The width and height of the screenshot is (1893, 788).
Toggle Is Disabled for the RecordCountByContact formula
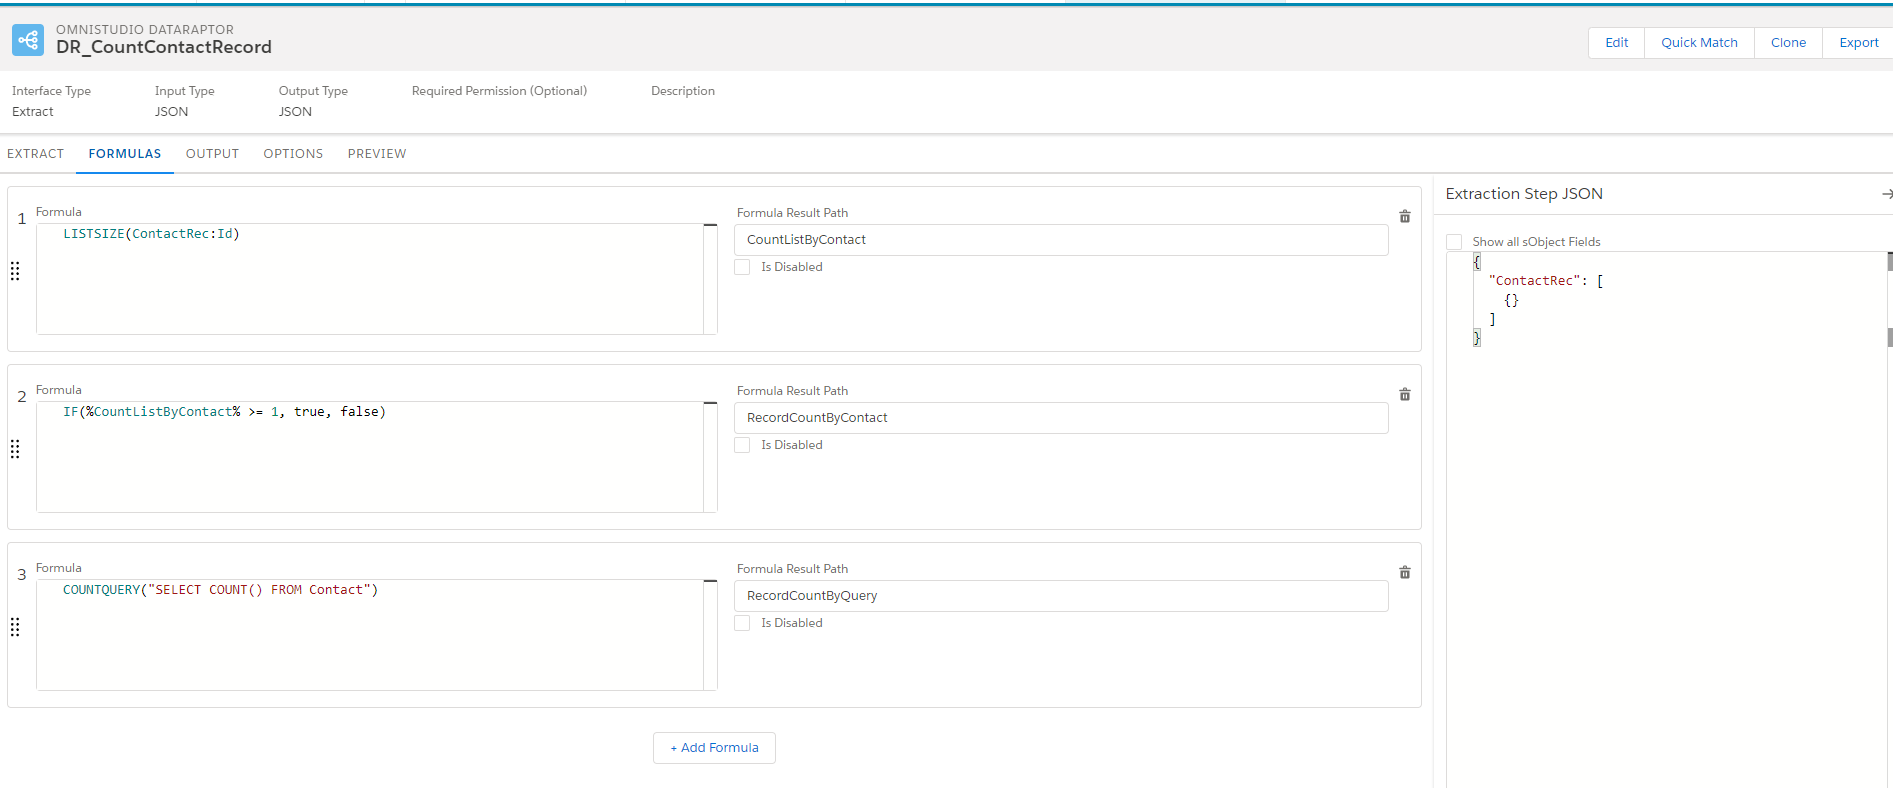pyautogui.click(x=742, y=445)
